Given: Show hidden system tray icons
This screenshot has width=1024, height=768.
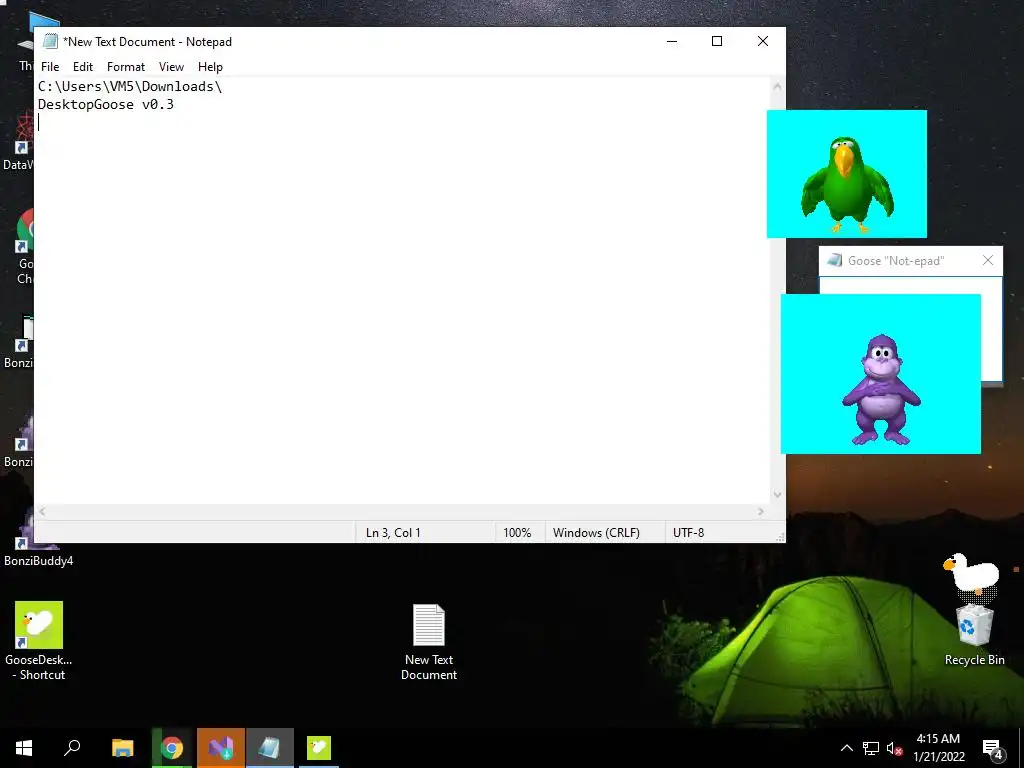Looking at the screenshot, I should (846, 748).
